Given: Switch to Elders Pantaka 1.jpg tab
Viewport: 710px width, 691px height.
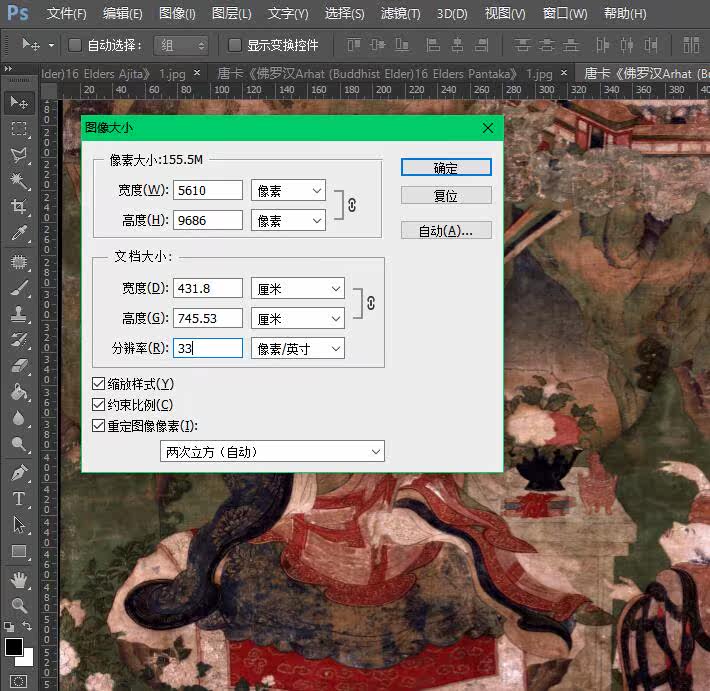Looking at the screenshot, I should click(384, 73).
